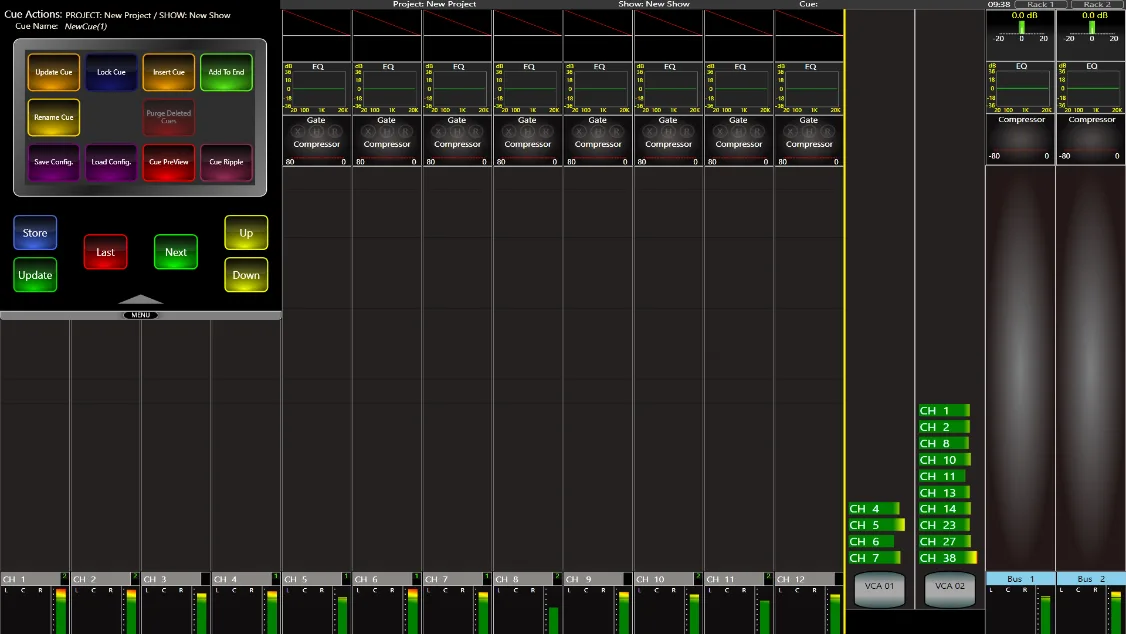1126x634 pixels.
Task: Click Bus 1 trim gain 0.0 dB control
Action: point(1020,27)
